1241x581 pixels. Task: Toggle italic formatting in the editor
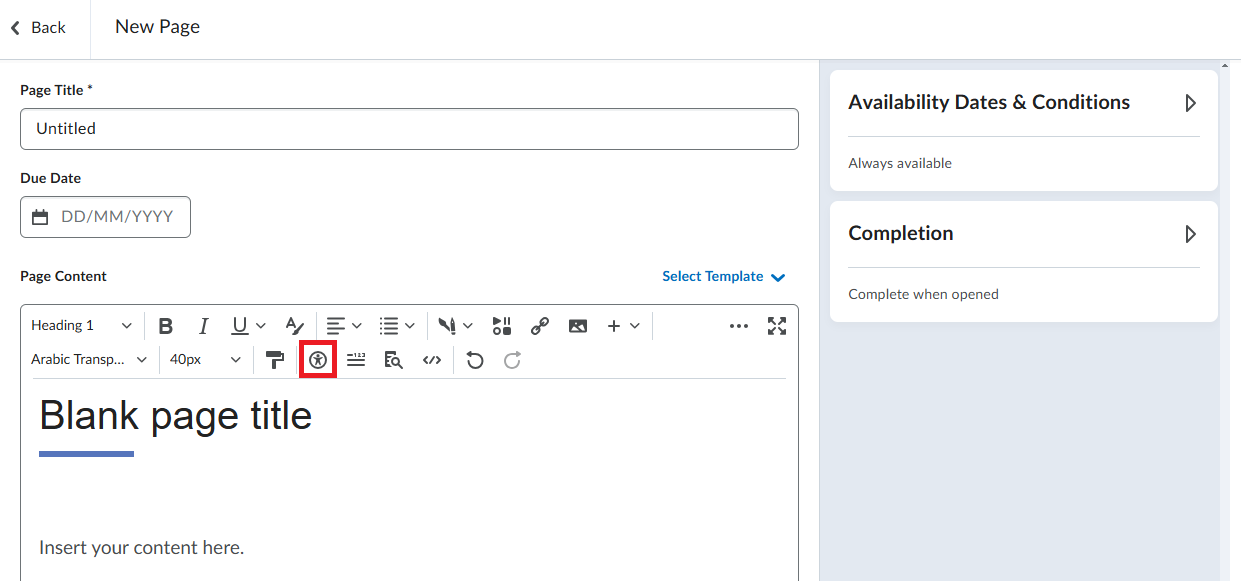(203, 326)
